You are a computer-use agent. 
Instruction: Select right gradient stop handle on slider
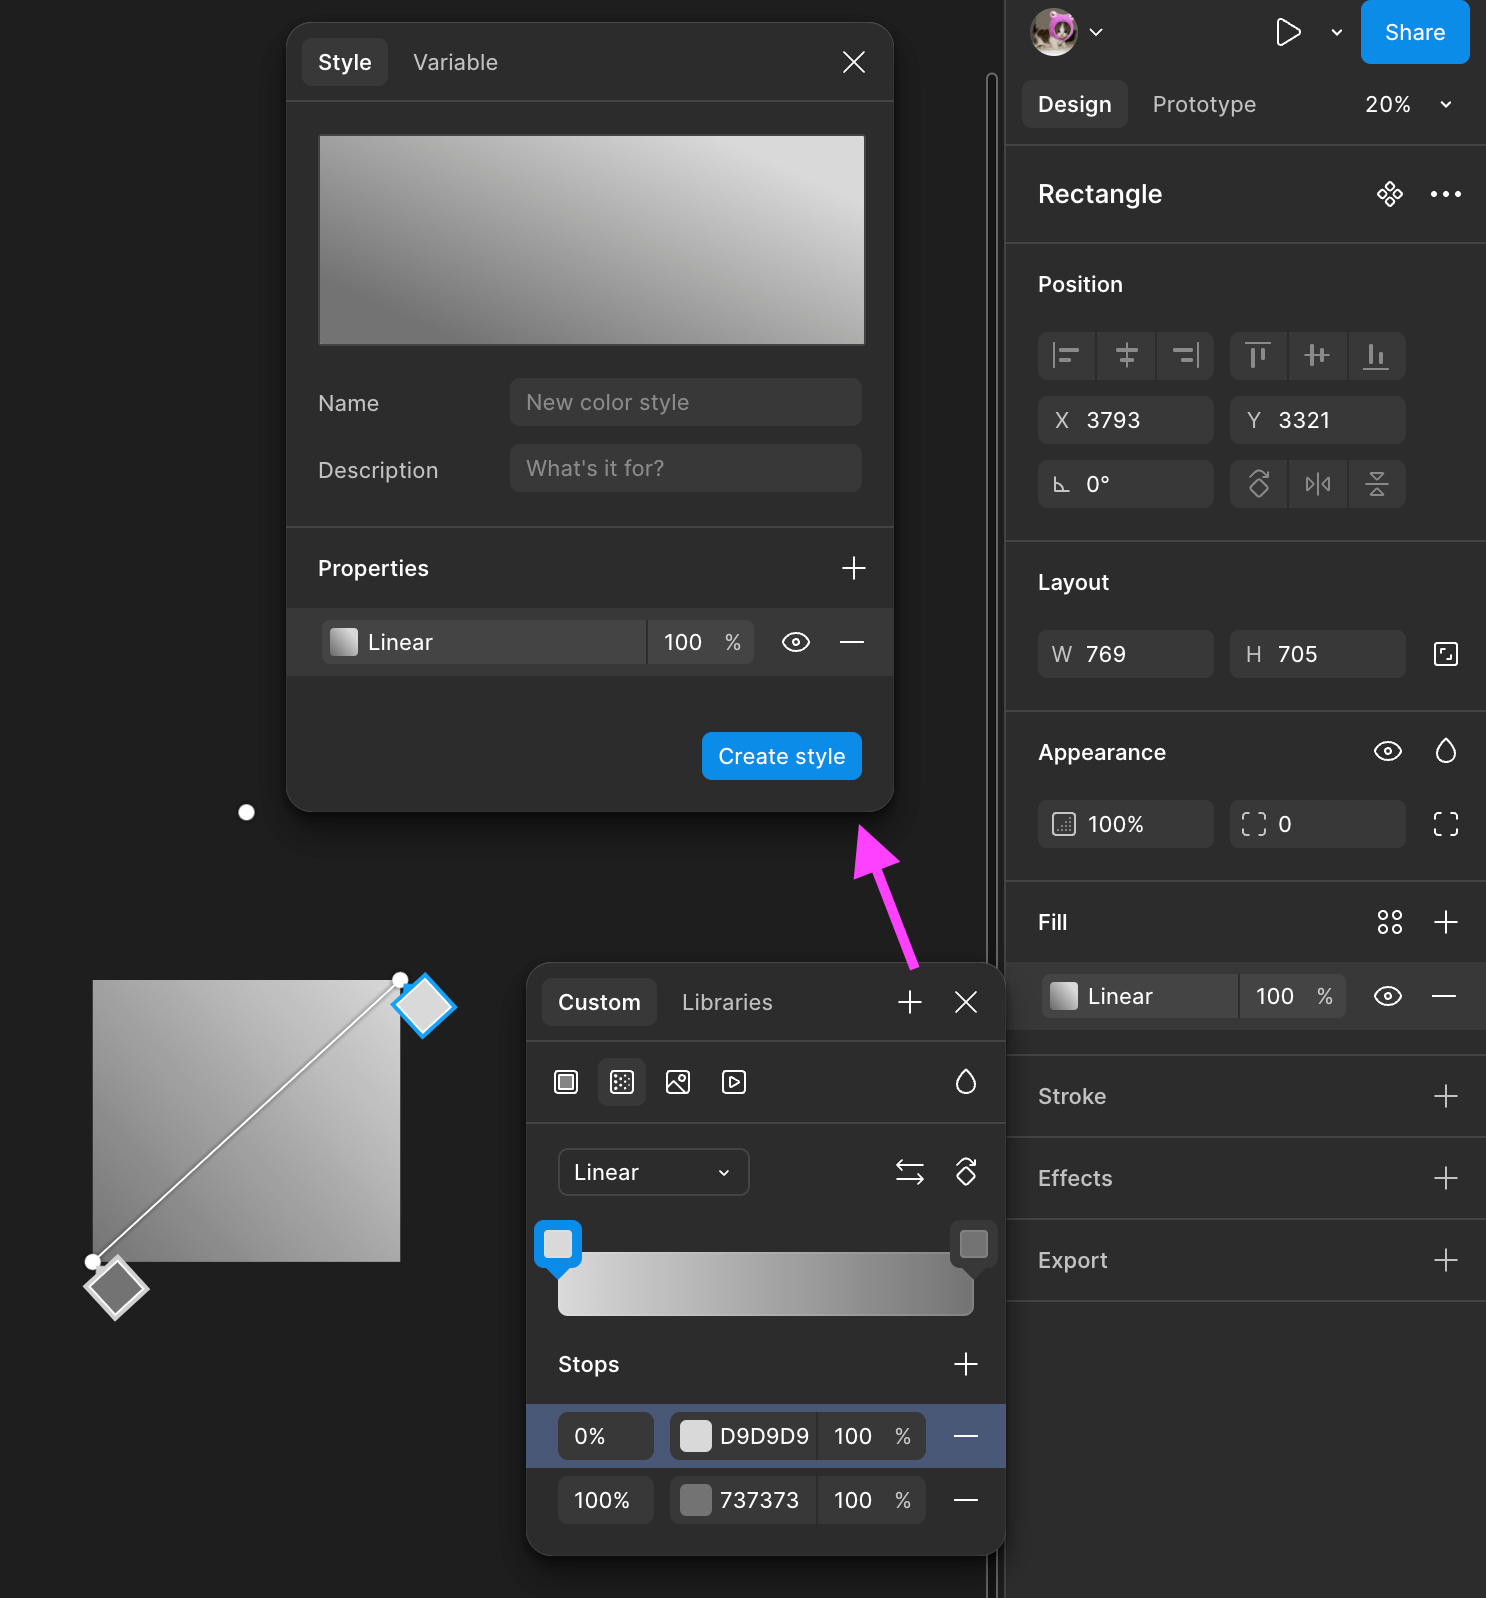pos(974,1247)
